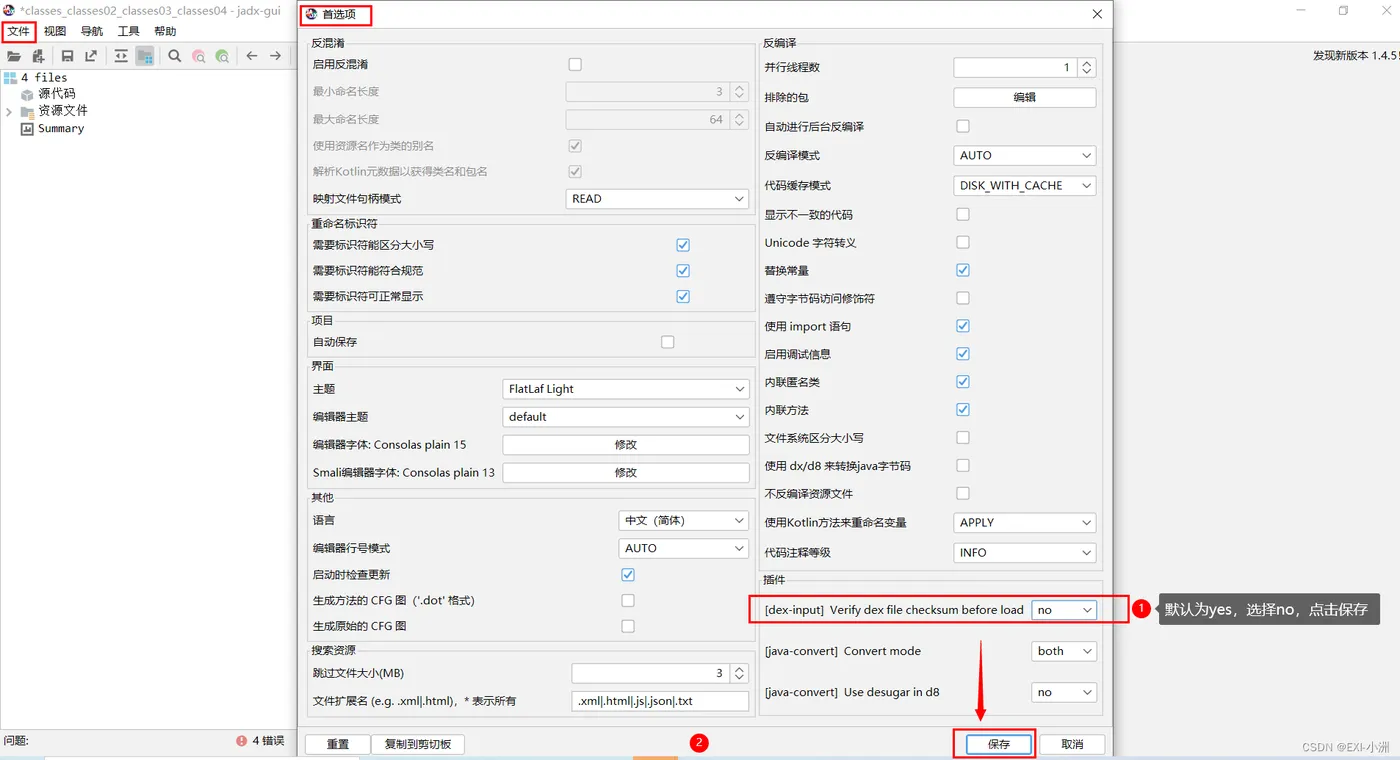1400x760 pixels.
Task: Enable the 启用反混淆 checkbox
Action: click(x=575, y=64)
